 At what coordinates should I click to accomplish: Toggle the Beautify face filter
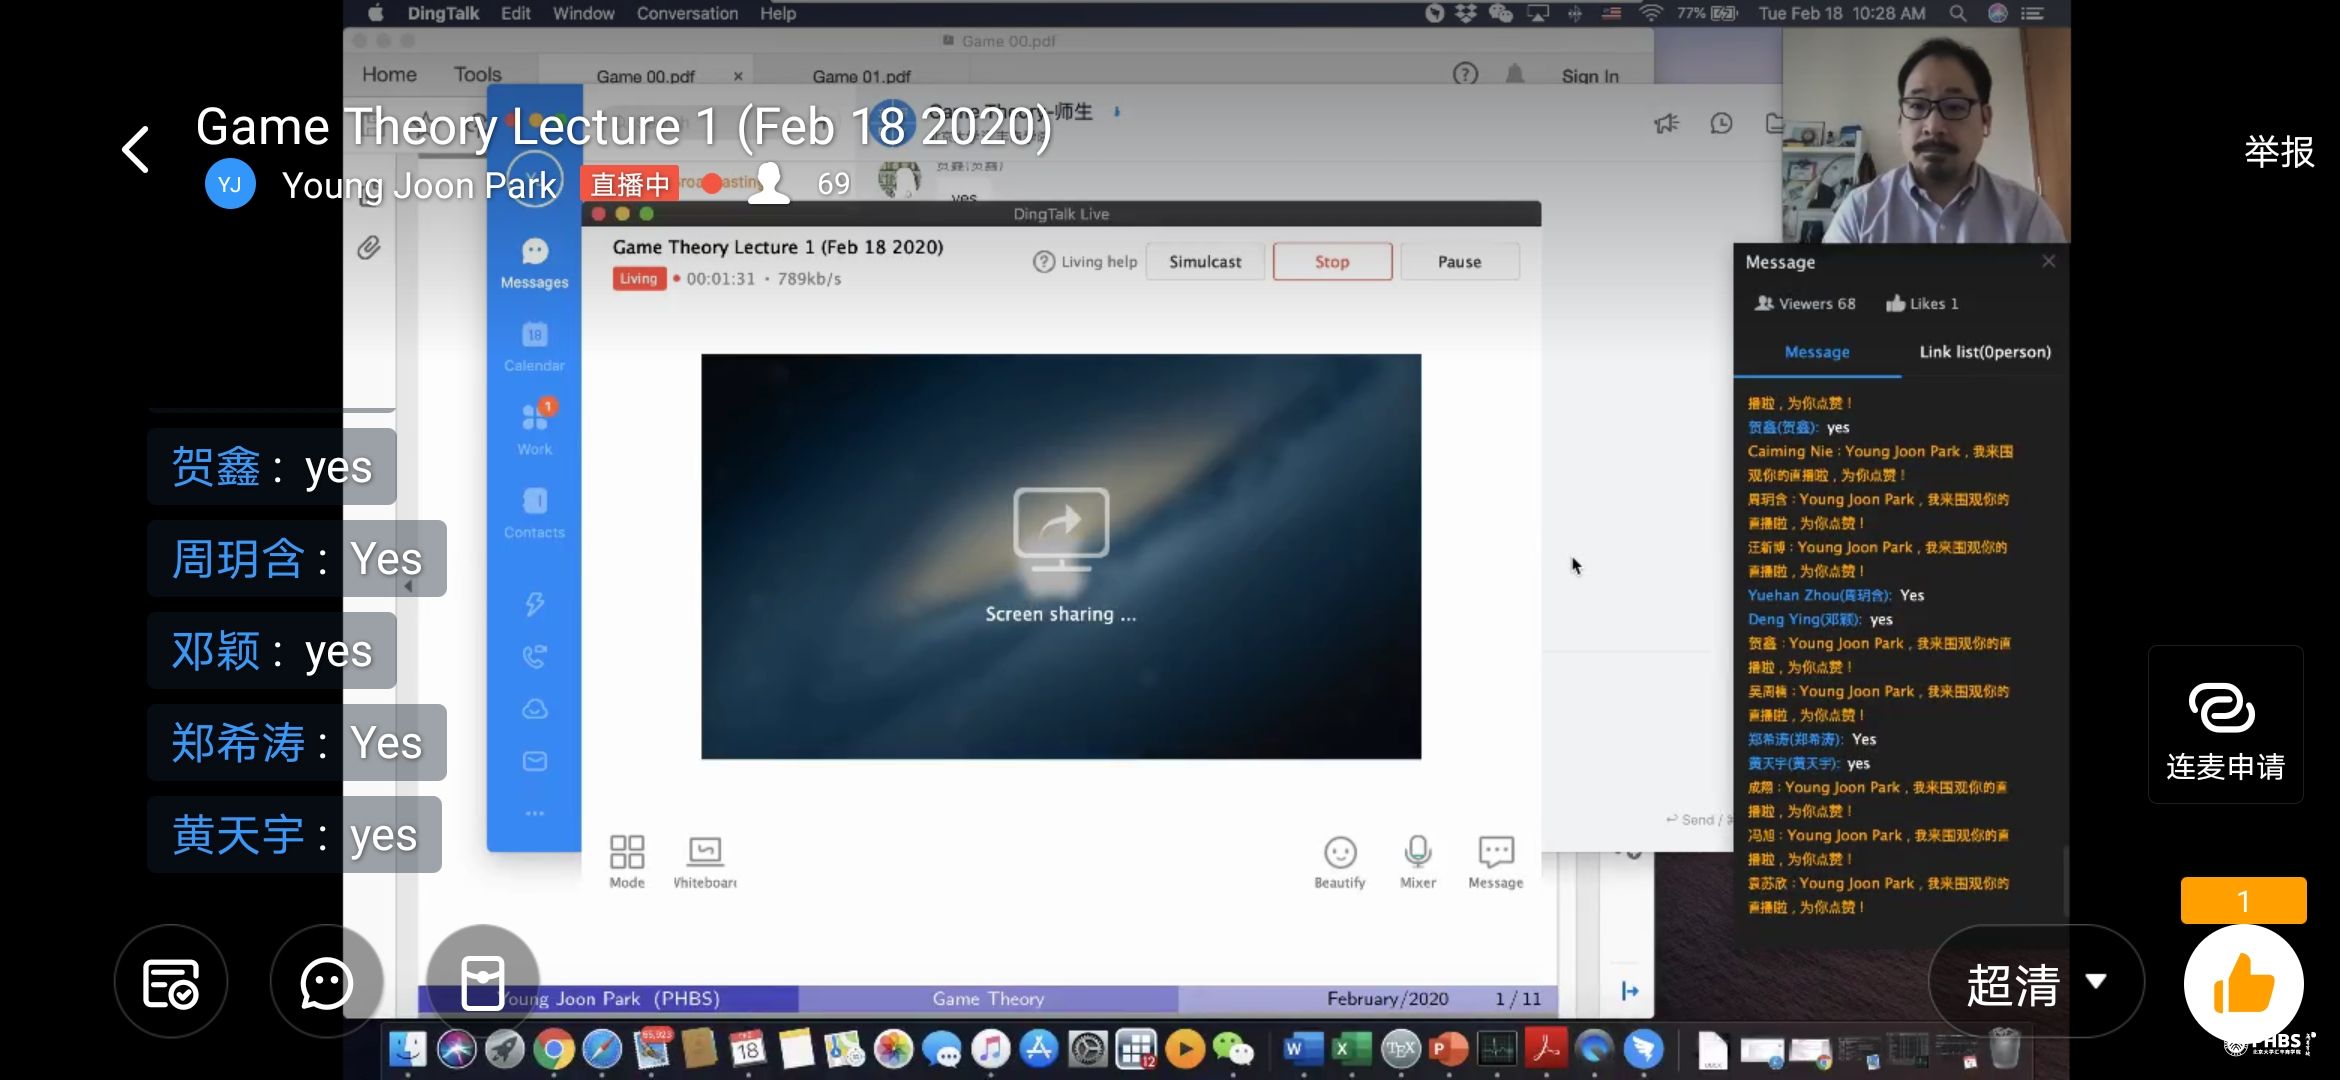(x=1340, y=862)
